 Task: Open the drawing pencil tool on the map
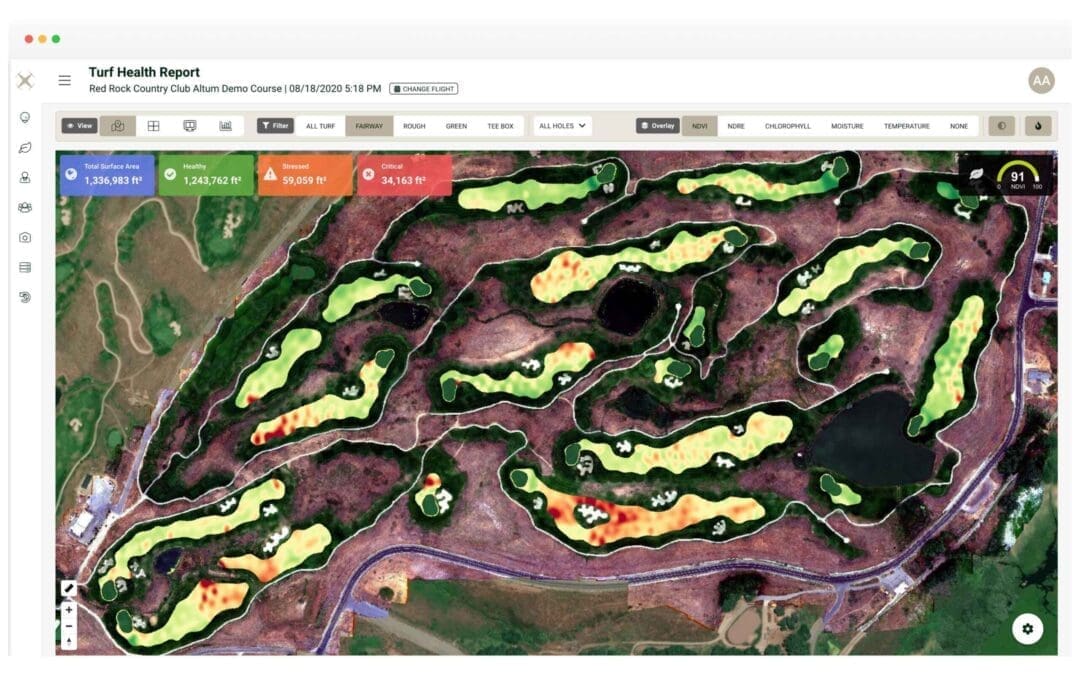(68, 588)
